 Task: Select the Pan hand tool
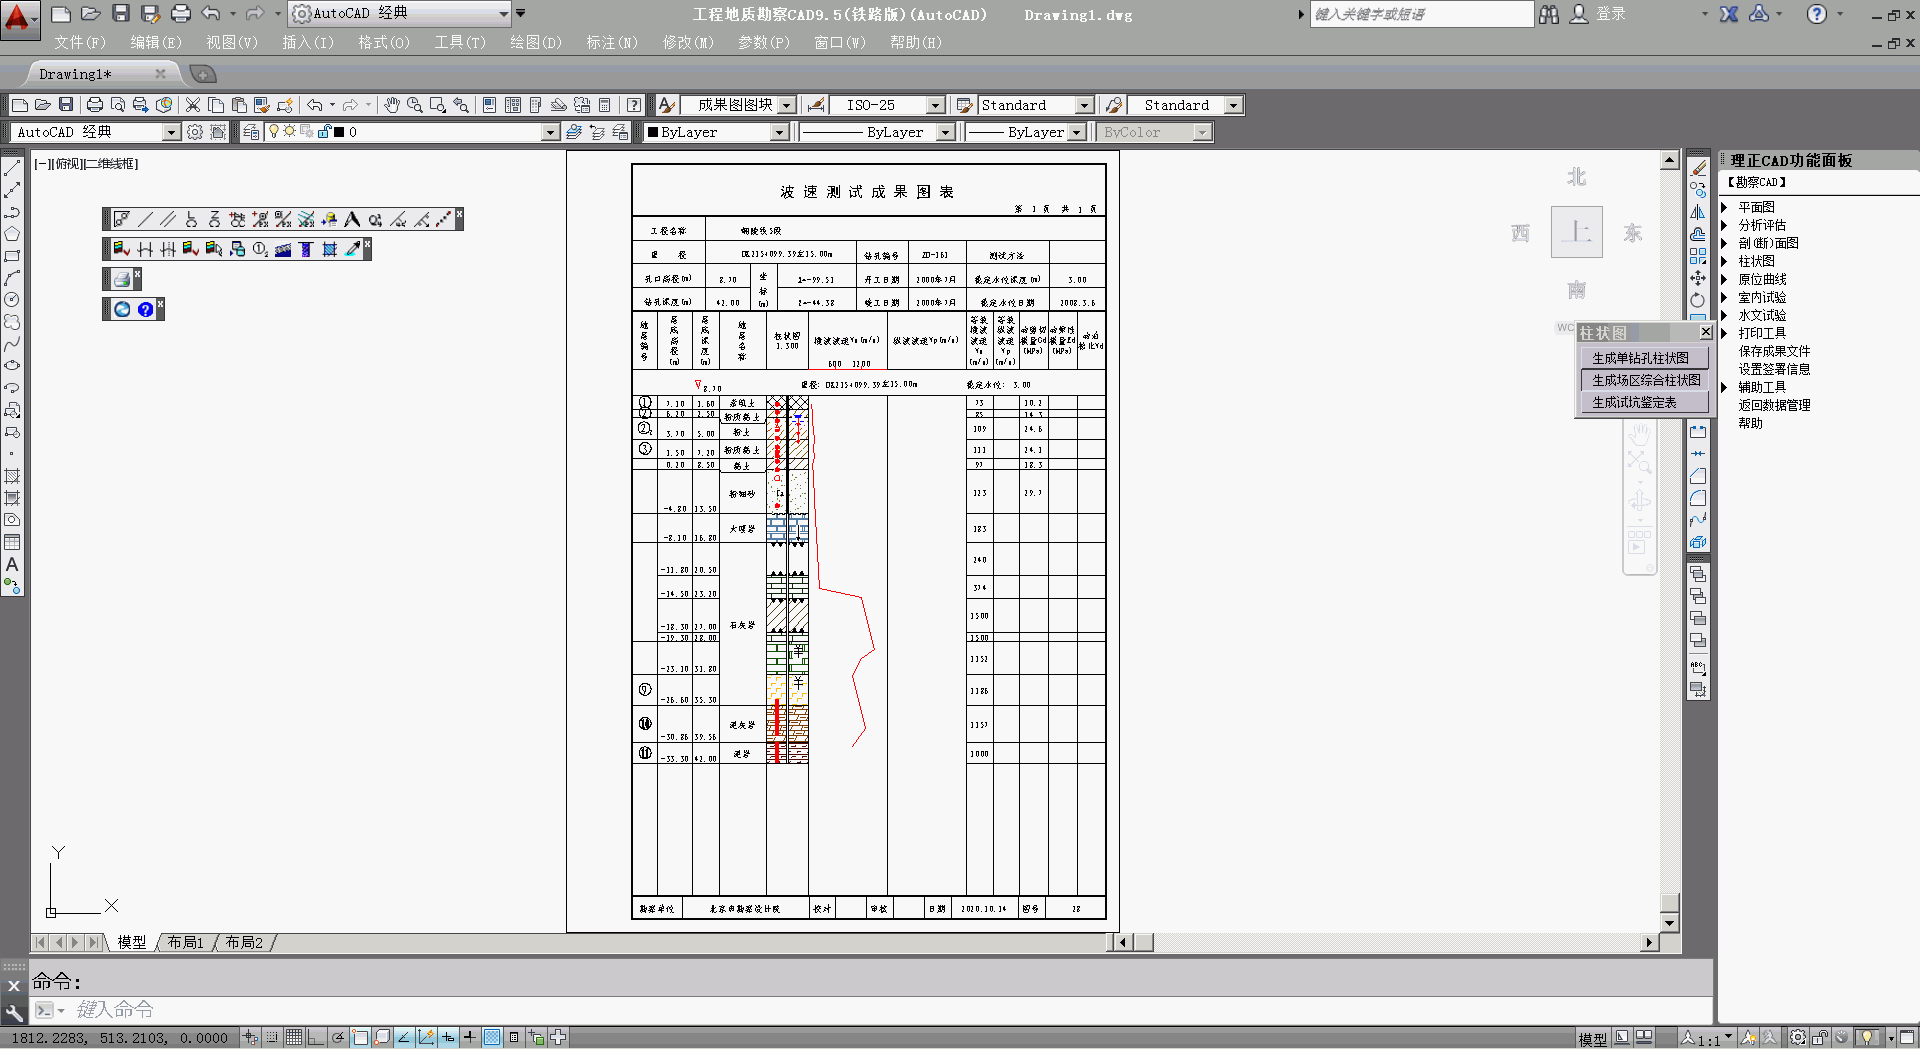[x=392, y=105]
